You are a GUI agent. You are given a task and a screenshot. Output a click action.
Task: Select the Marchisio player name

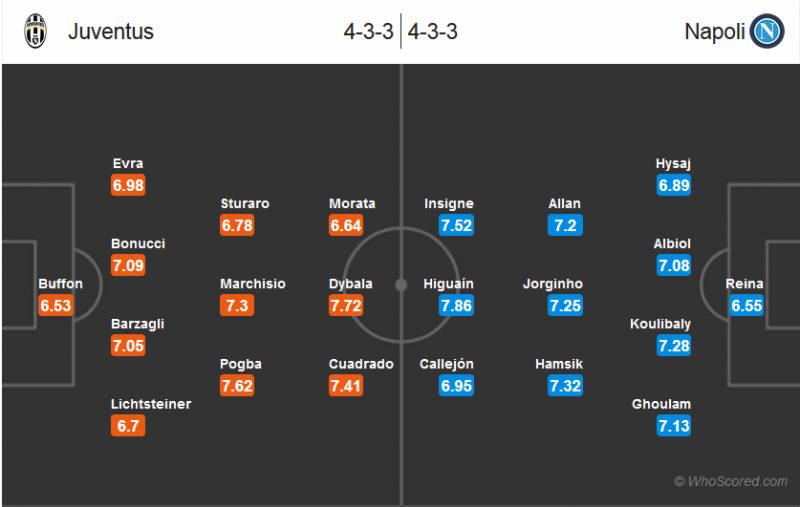253,284
